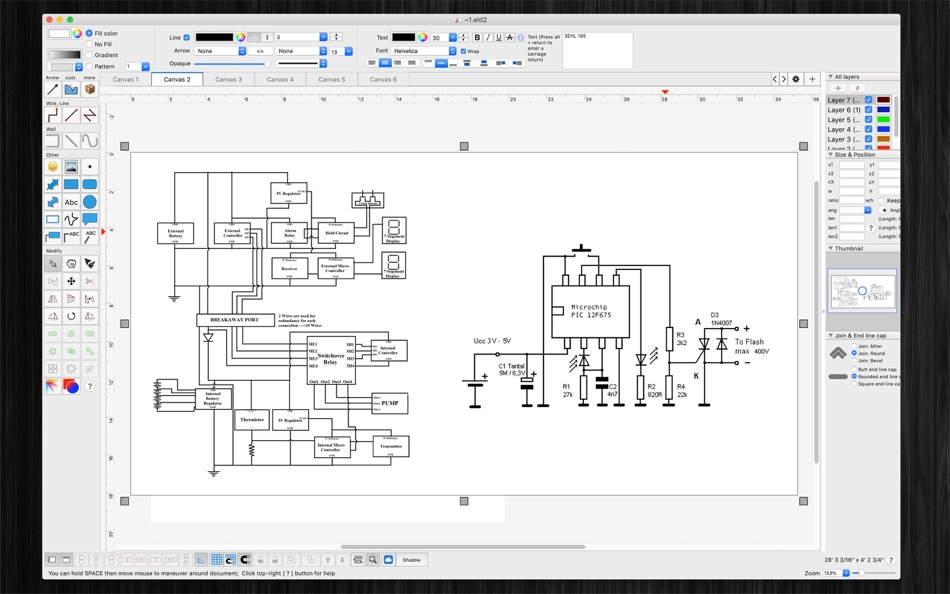Collapse the Thumbnail panel
The width and height of the screenshot is (950, 594).
(x=831, y=249)
